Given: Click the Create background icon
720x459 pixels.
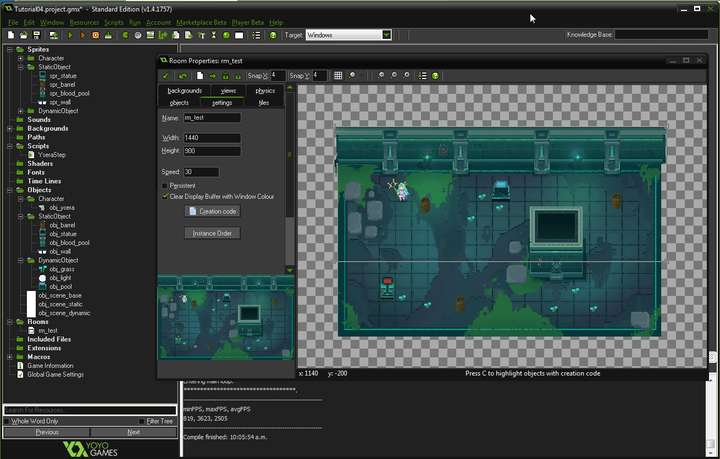Looking at the screenshot, I should click(150, 35).
